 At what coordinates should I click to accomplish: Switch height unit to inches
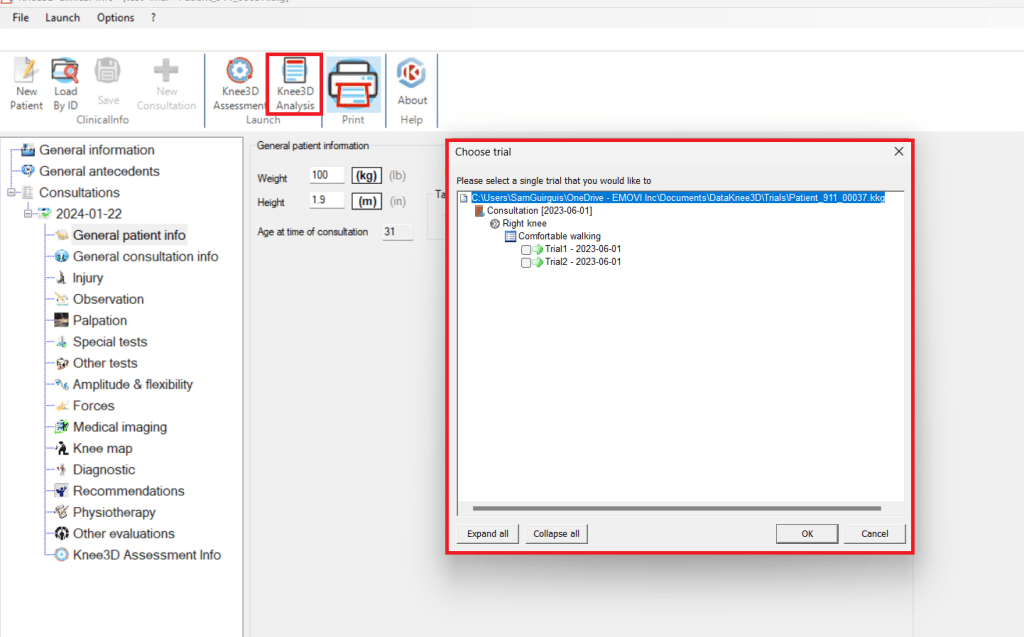pos(397,201)
